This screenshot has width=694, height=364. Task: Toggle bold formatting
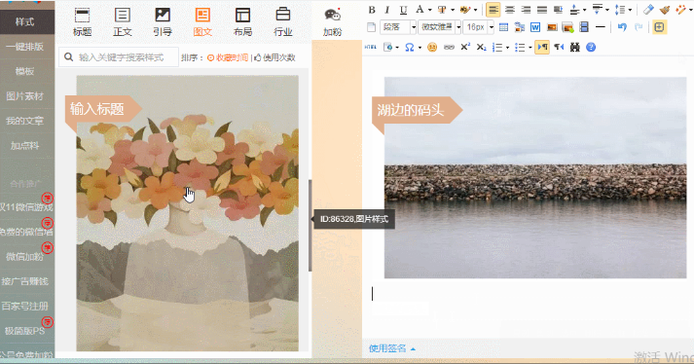click(x=372, y=9)
